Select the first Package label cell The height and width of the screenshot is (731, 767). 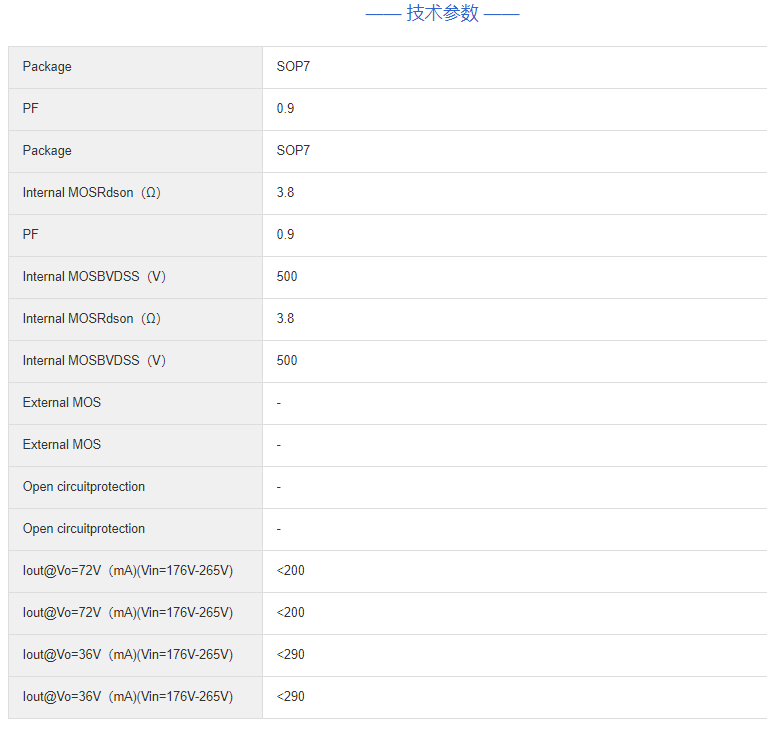(47, 67)
